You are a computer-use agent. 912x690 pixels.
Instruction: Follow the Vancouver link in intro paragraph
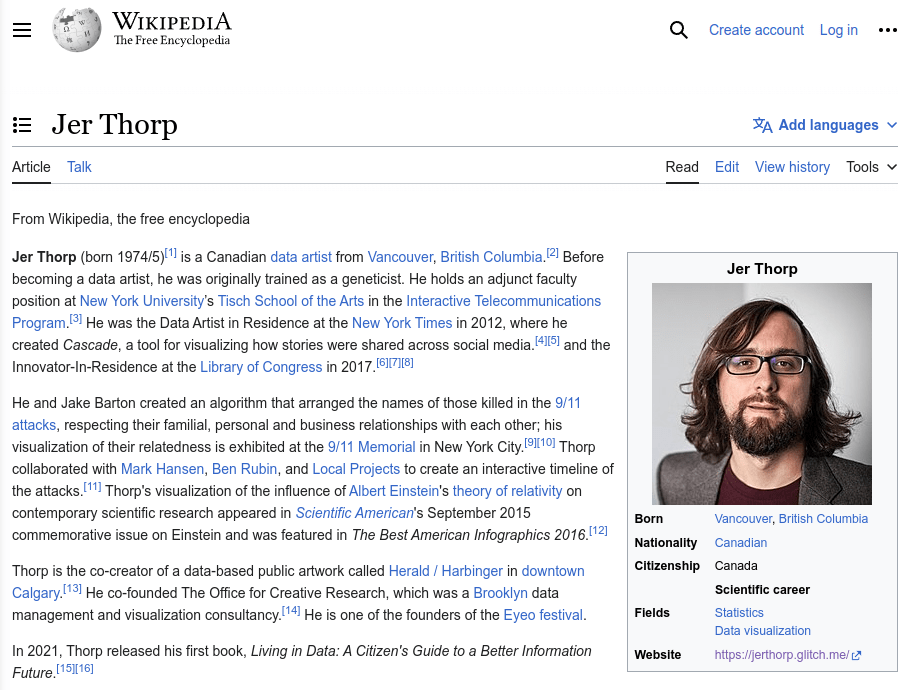[x=400, y=257]
